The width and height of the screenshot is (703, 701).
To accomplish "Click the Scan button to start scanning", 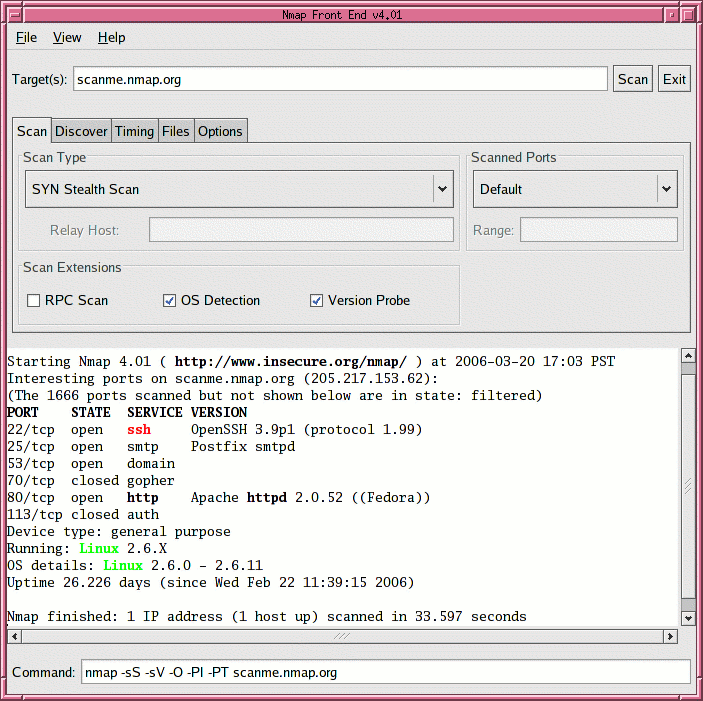I will click(x=633, y=79).
